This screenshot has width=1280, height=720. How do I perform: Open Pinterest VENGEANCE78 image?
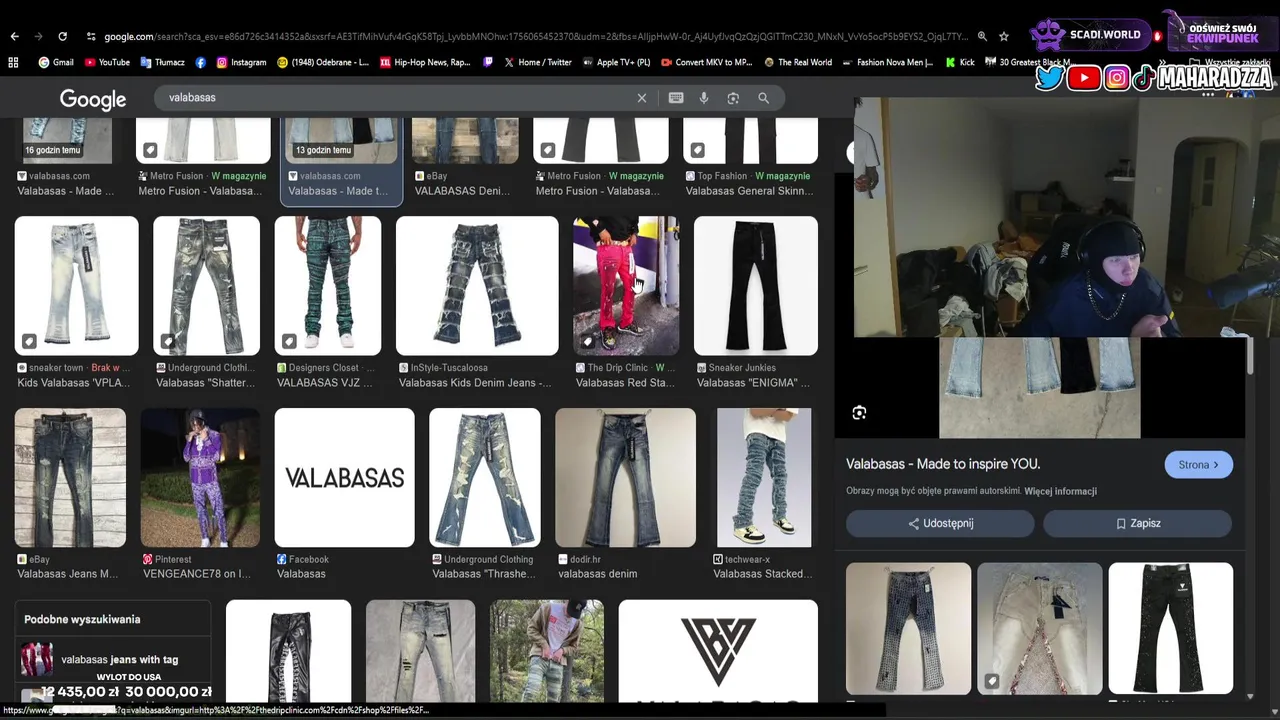point(200,478)
